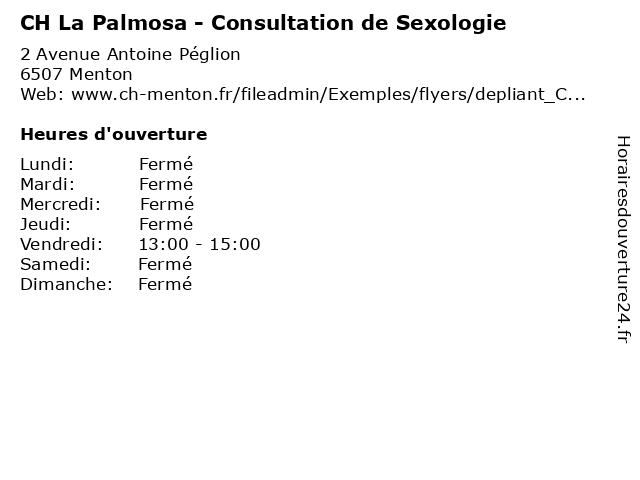
Task: Click Fermé status beside Jeudi
Action: pyautogui.click(x=166, y=224)
